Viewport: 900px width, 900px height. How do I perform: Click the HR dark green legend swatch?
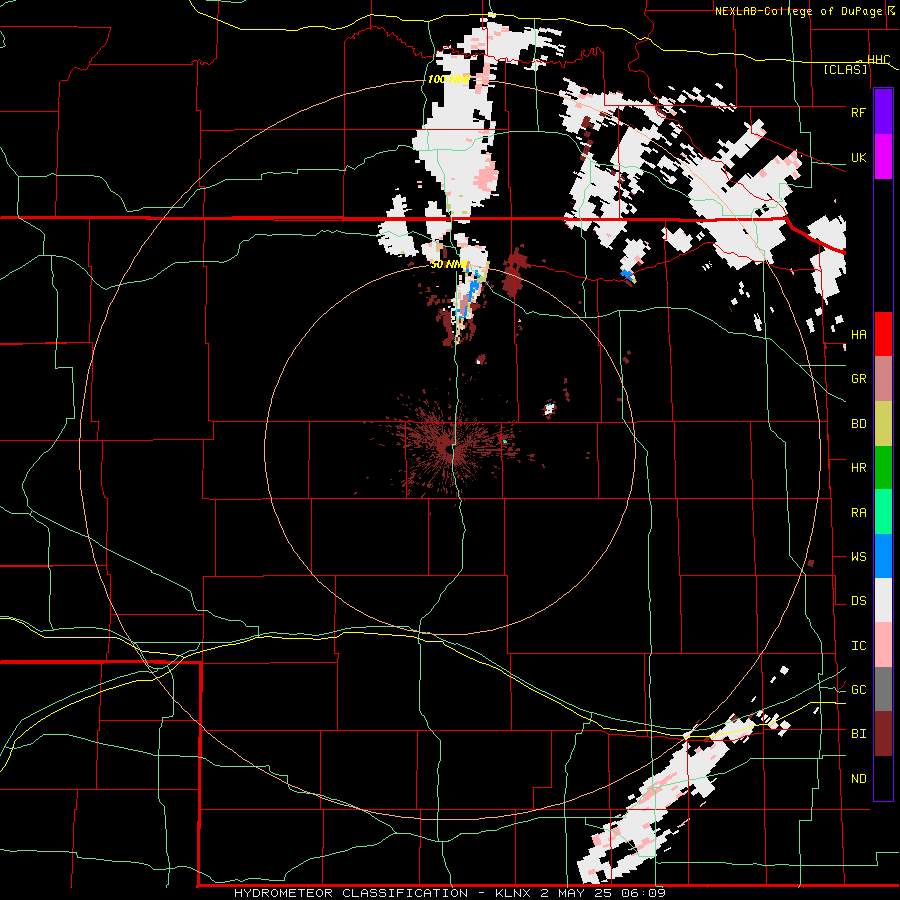pyautogui.click(x=883, y=467)
